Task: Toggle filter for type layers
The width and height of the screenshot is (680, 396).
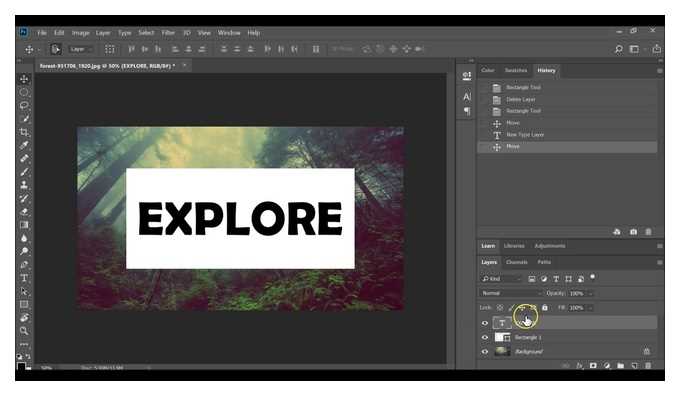Action: pos(556,279)
